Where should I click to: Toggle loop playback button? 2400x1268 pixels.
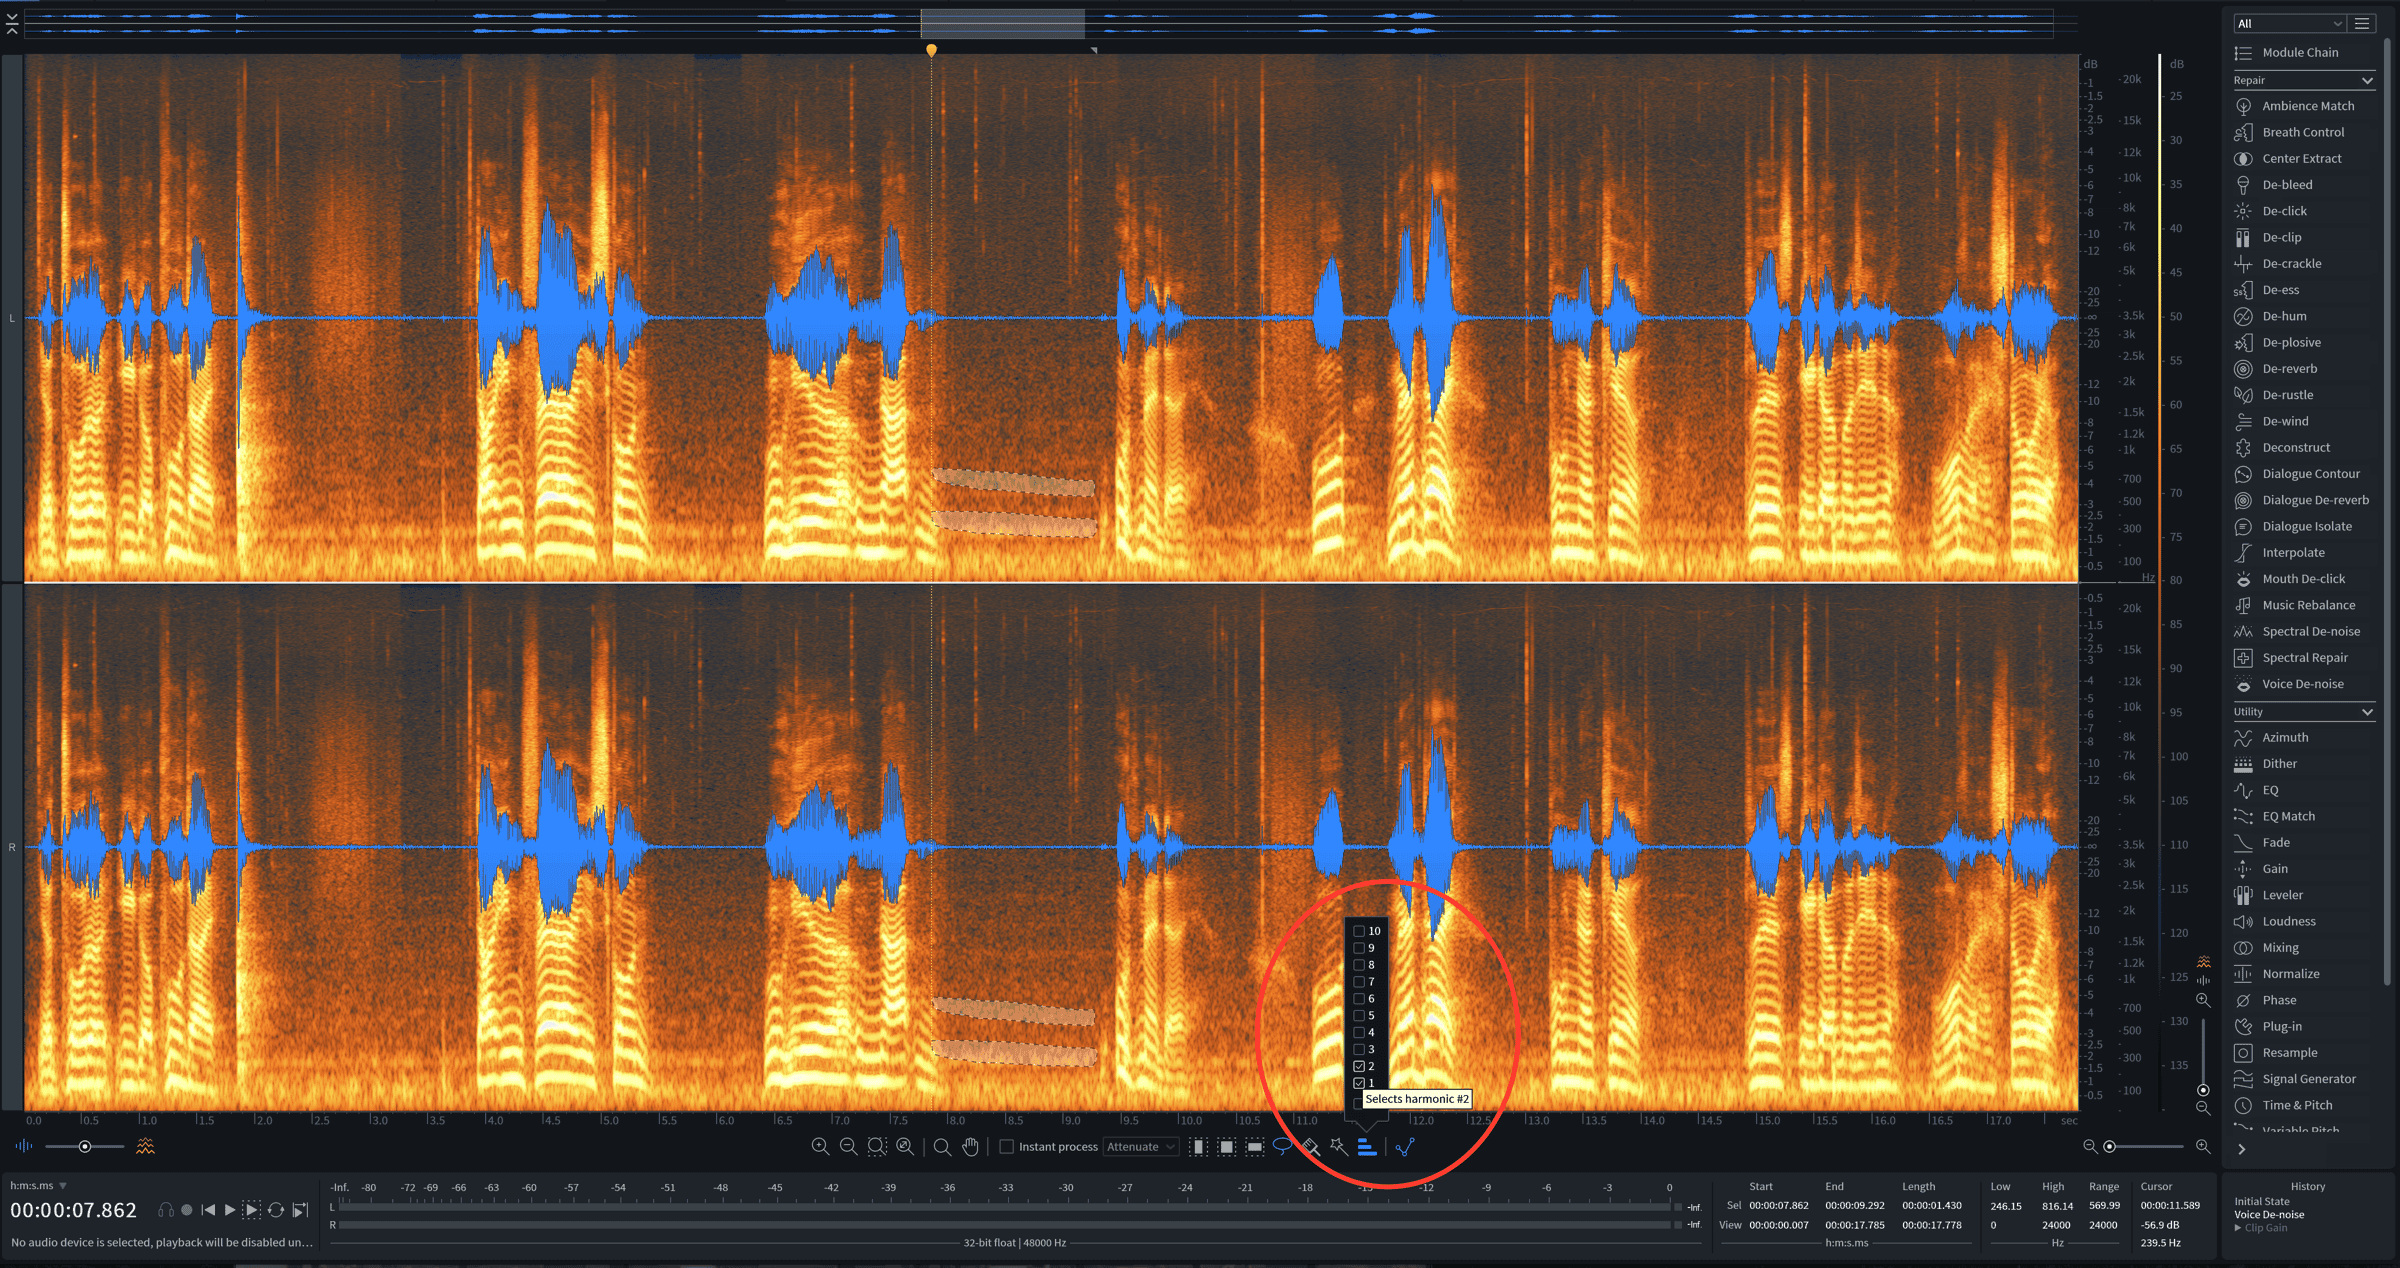tap(276, 1210)
